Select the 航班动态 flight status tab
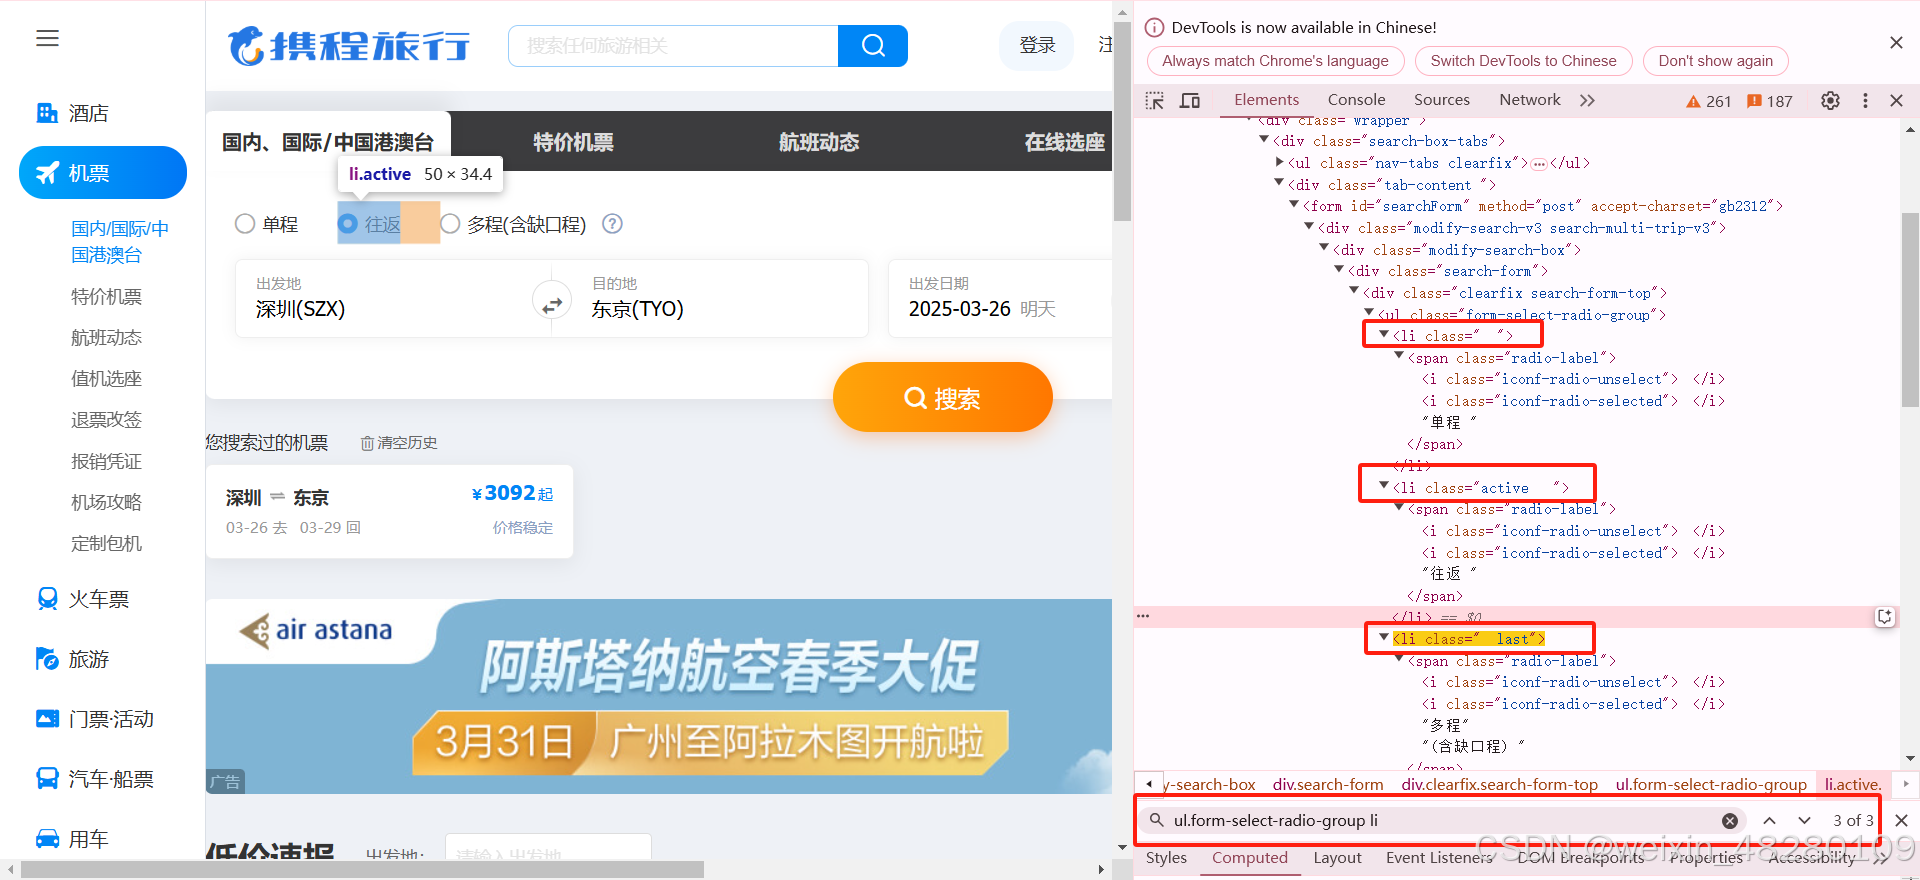Image resolution: width=1920 pixels, height=880 pixels. coord(819,142)
